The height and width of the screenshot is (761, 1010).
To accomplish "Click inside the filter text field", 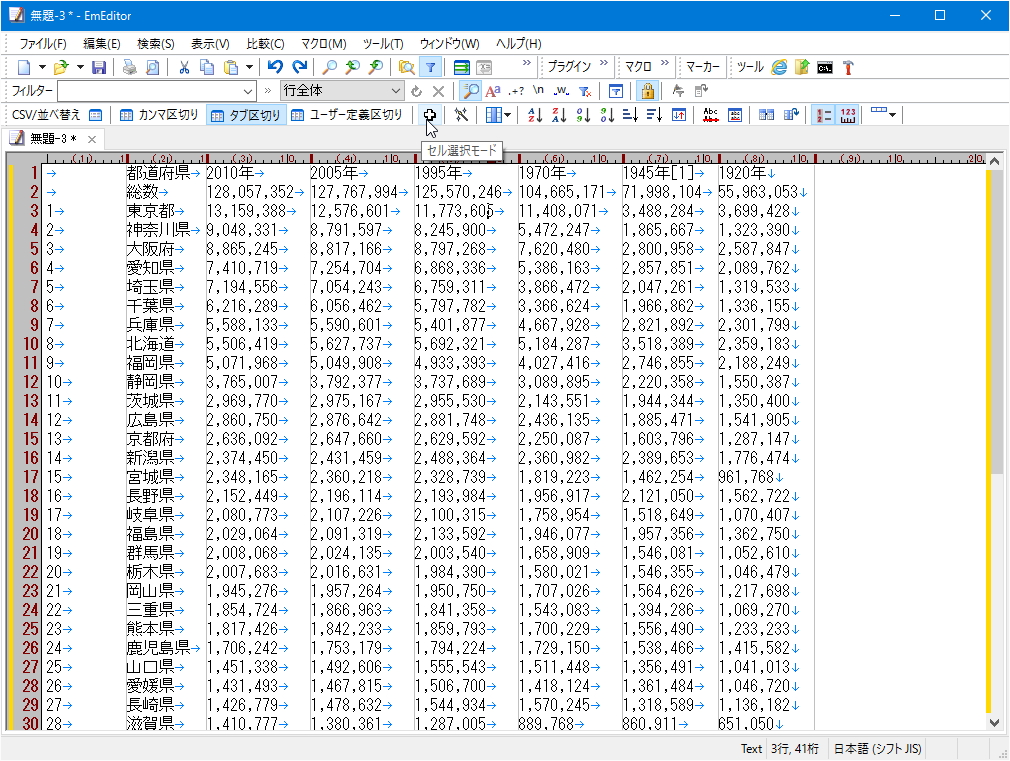I will pos(149,91).
